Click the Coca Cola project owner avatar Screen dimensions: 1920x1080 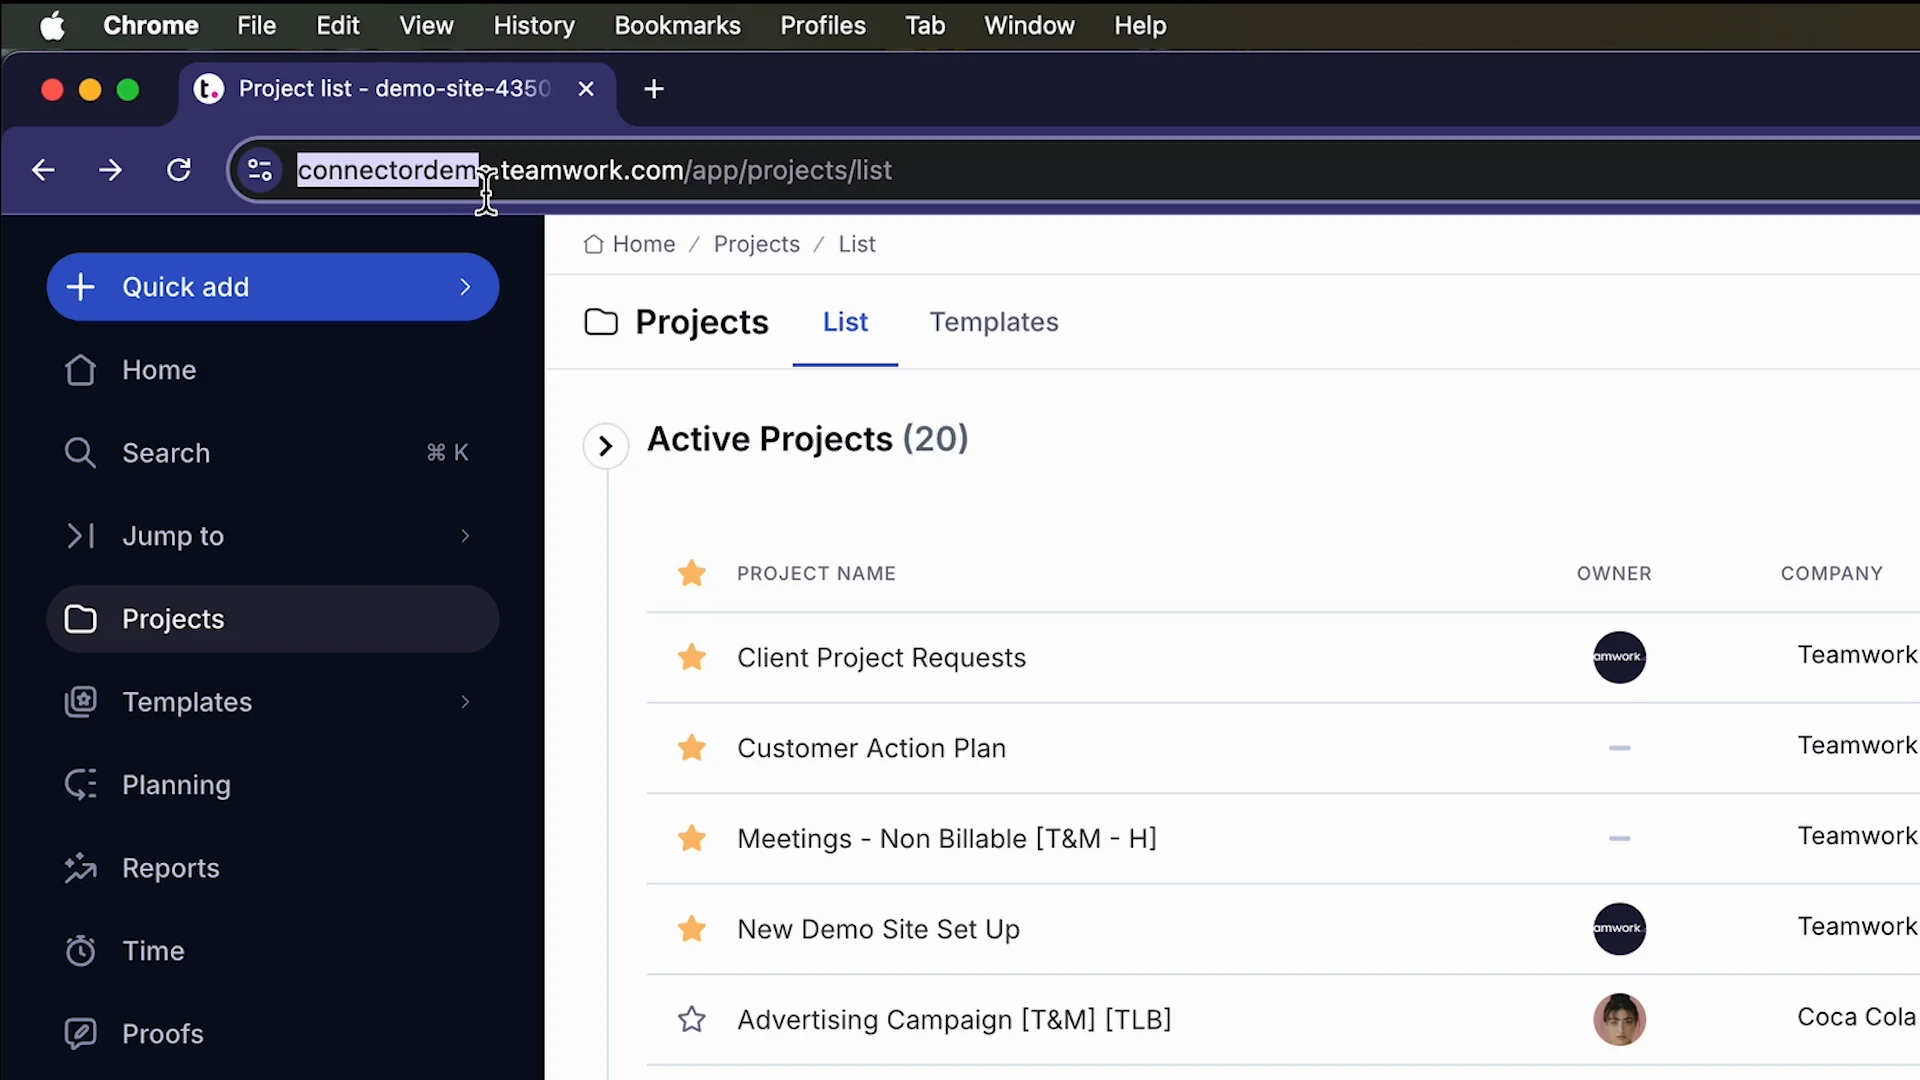1619,1019
